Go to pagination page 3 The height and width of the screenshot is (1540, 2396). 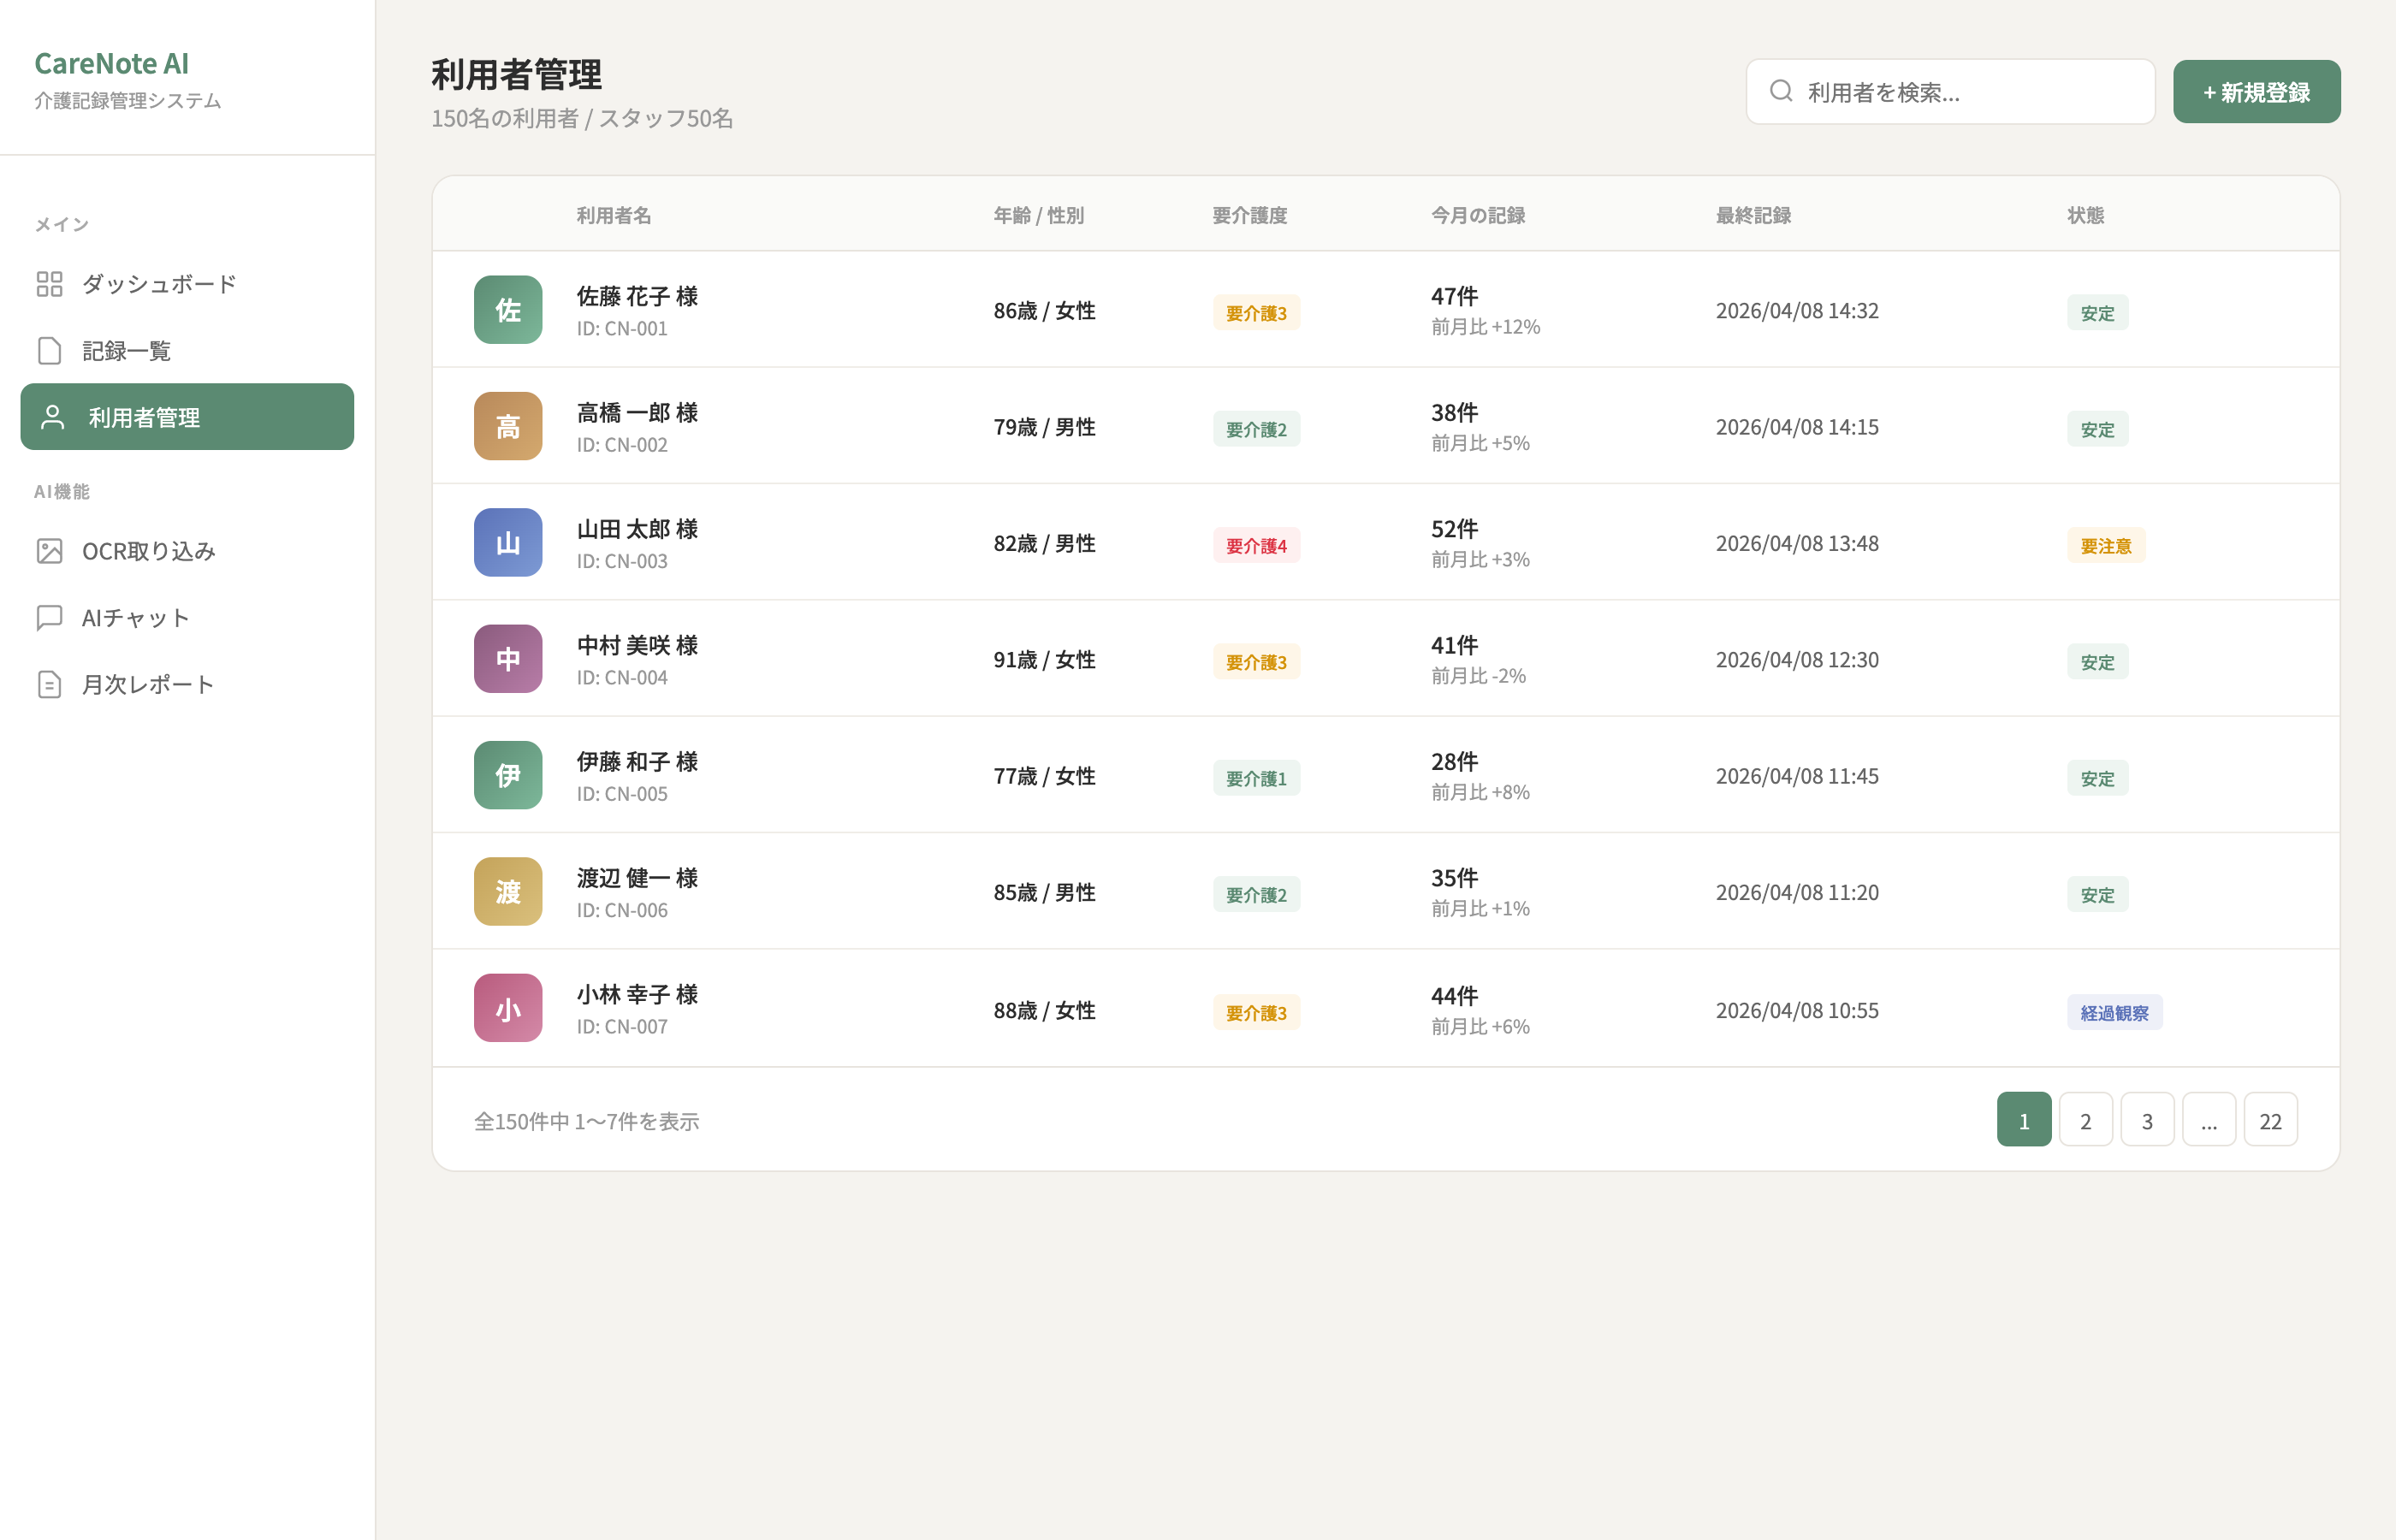tap(2147, 1120)
